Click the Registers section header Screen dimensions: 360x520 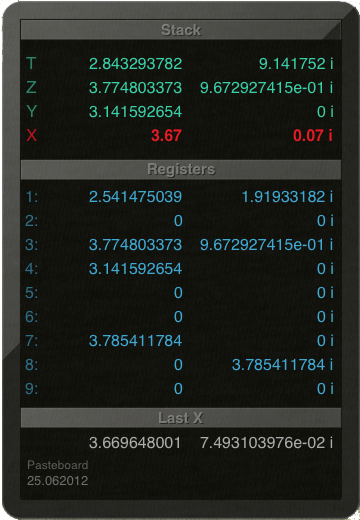(x=181, y=169)
